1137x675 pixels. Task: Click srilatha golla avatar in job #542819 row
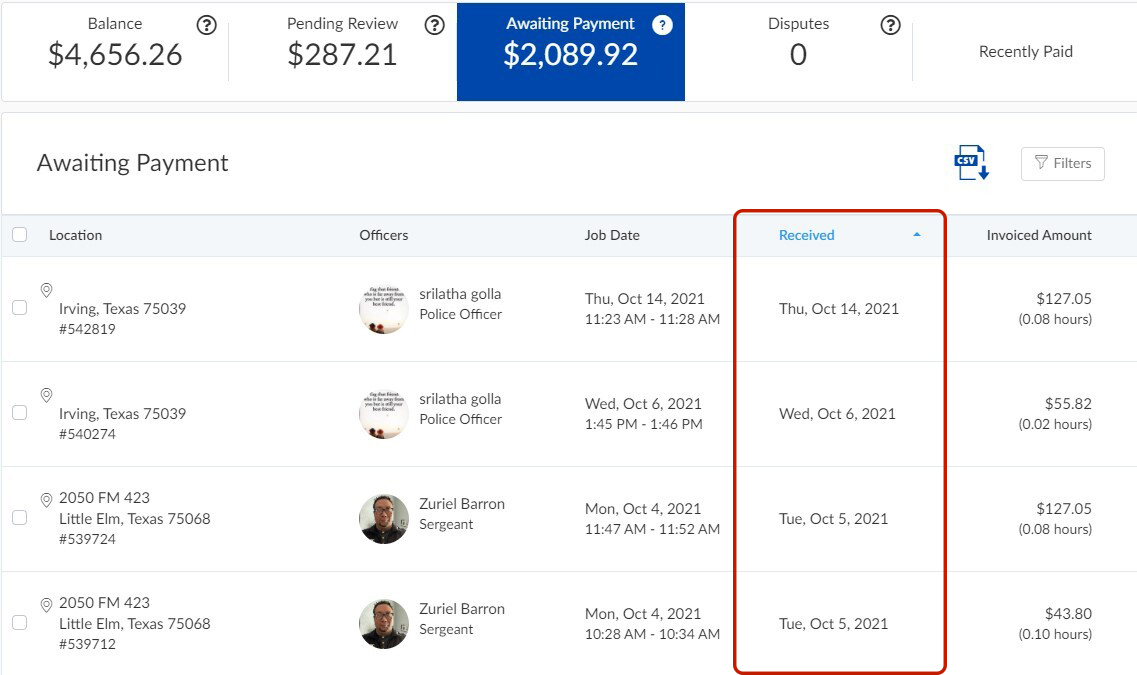[x=384, y=309]
